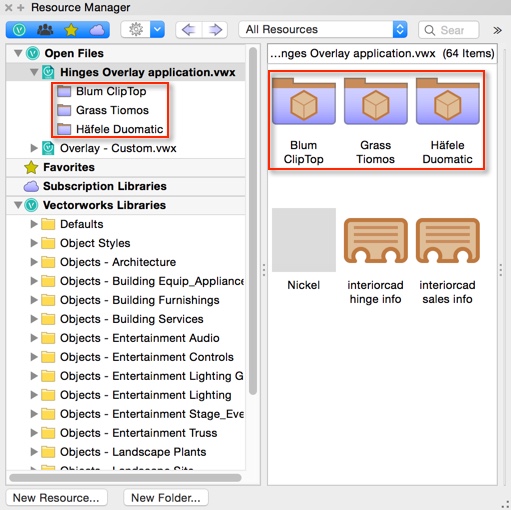Go back with left arrow button
511x510 pixels.
coord(189,30)
